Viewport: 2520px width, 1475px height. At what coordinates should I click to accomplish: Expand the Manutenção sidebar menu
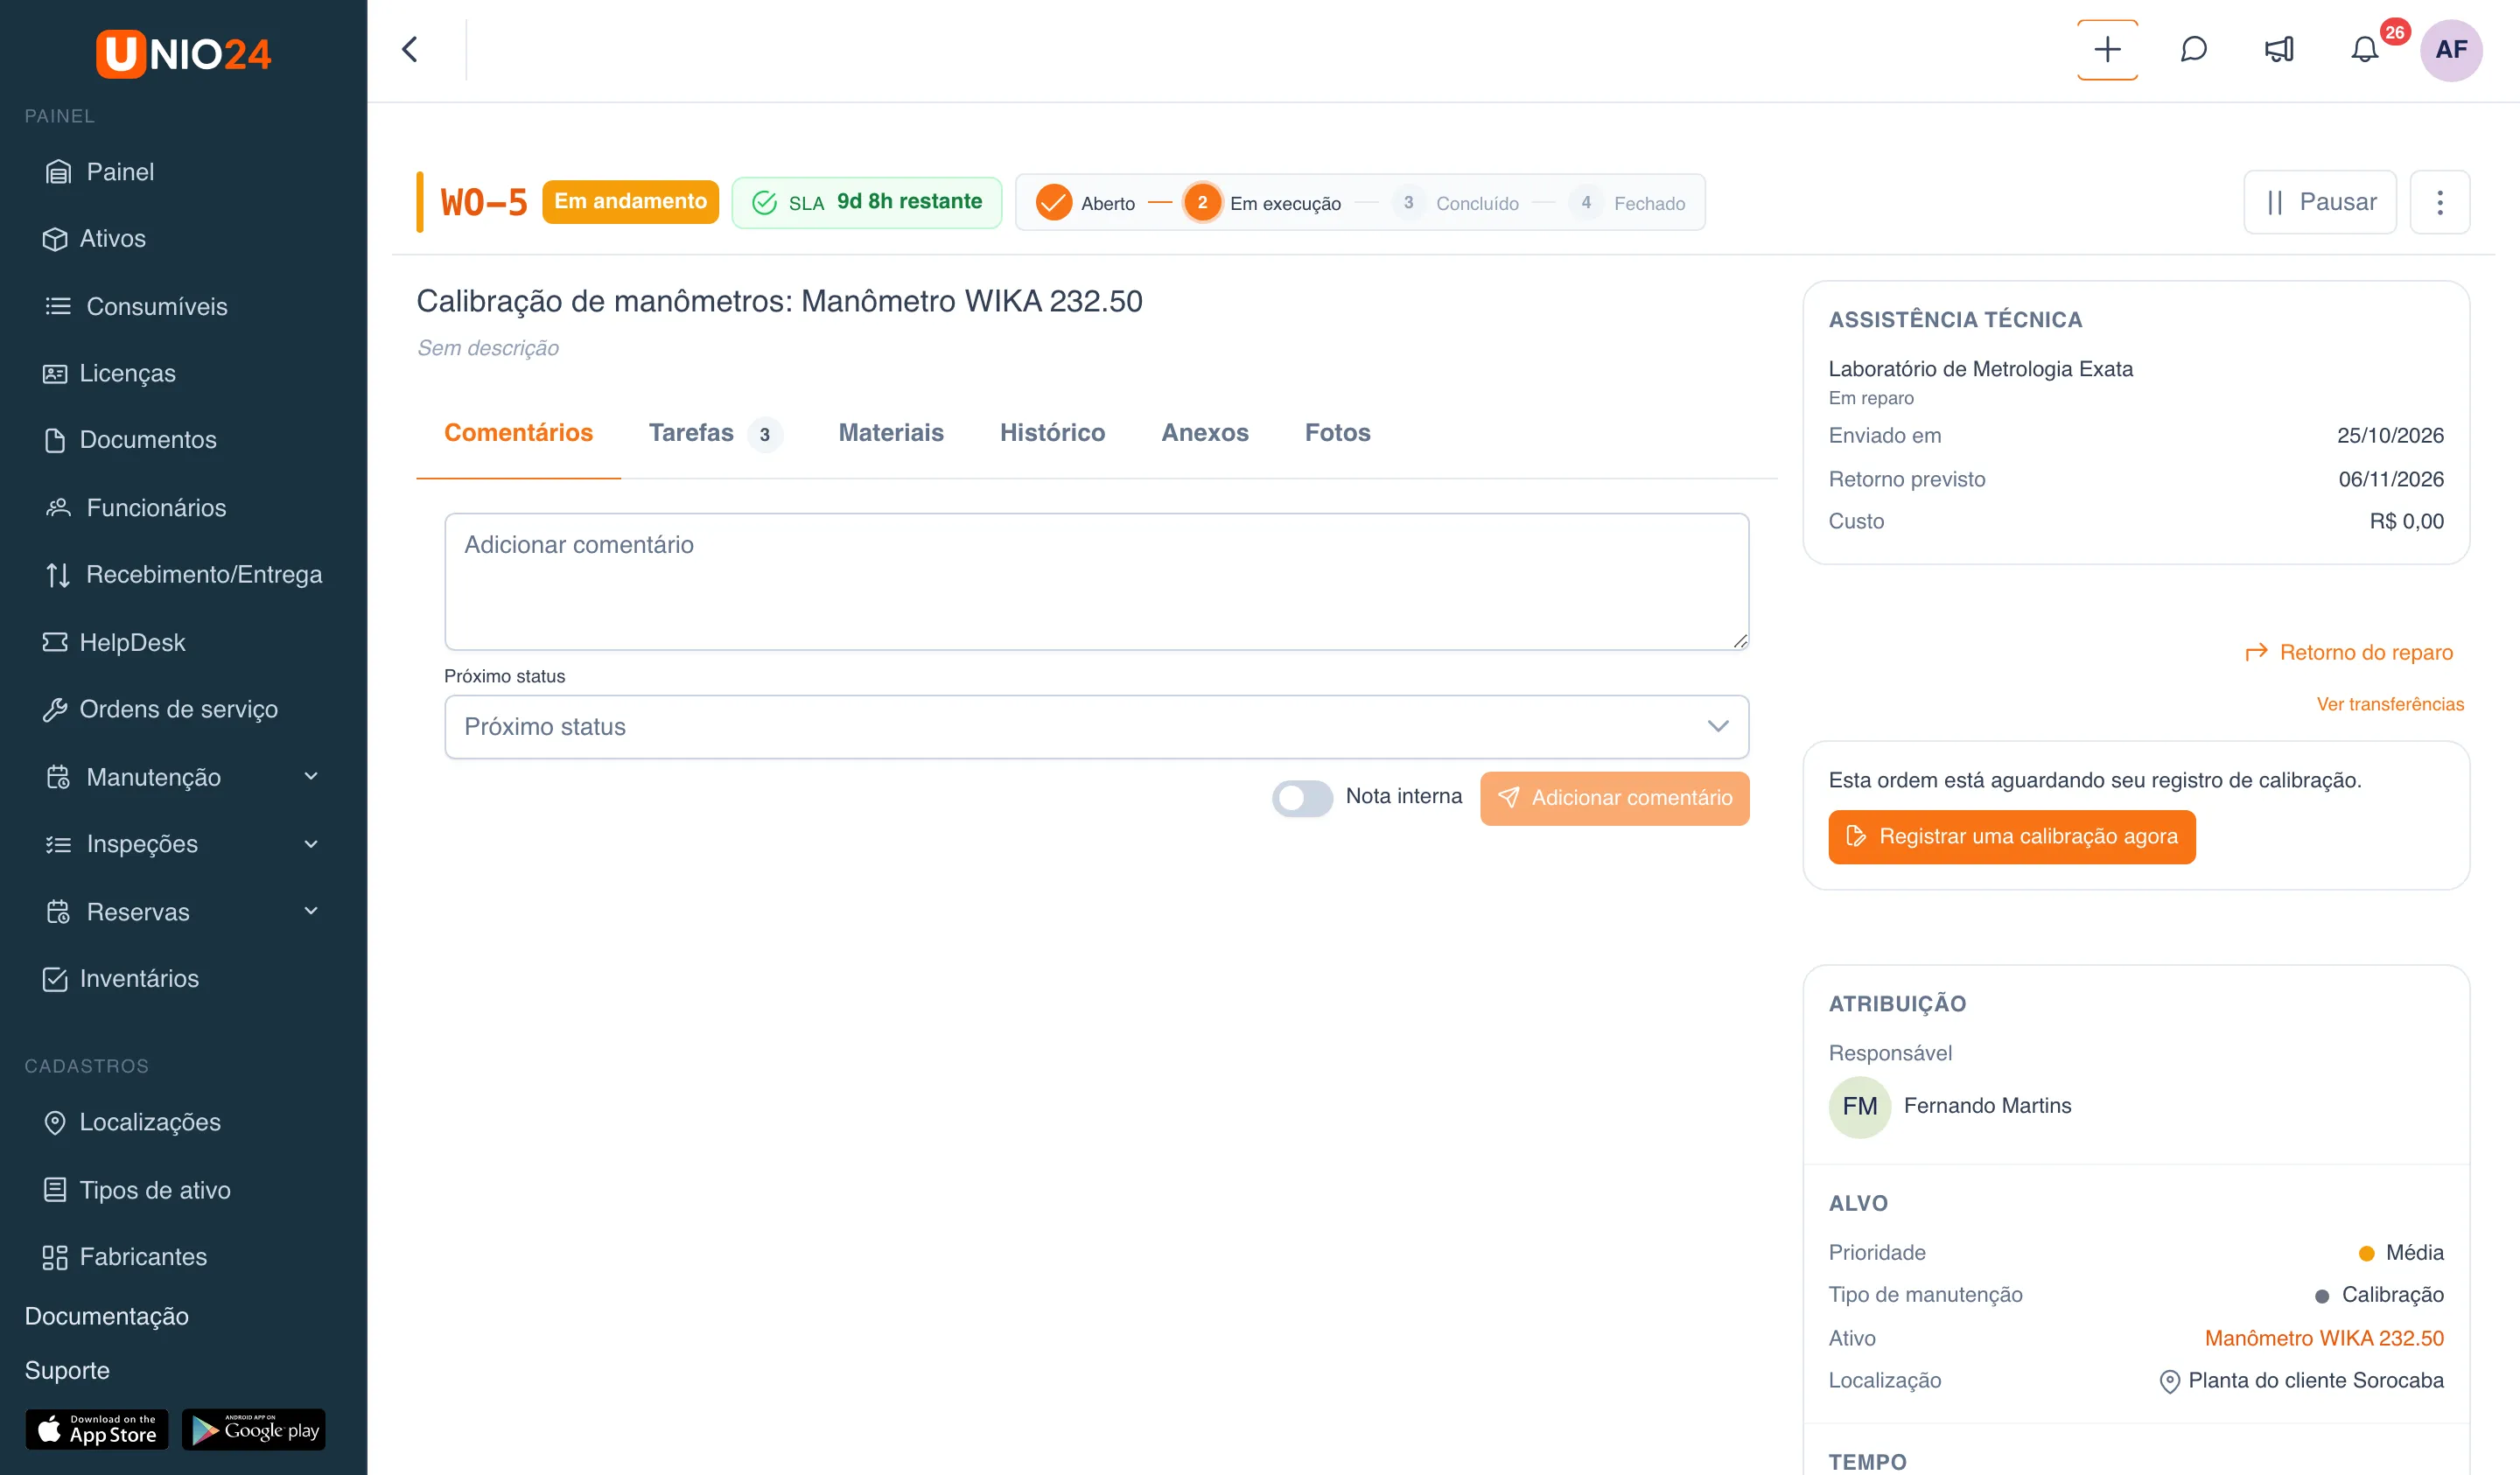pyautogui.click(x=183, y=777)
